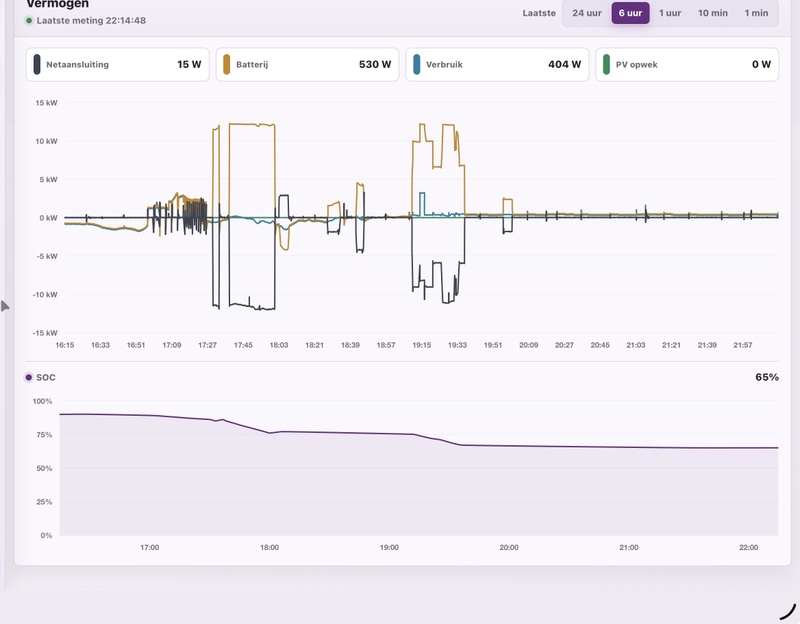Switch time range to 1 uur

pos(670,13)
